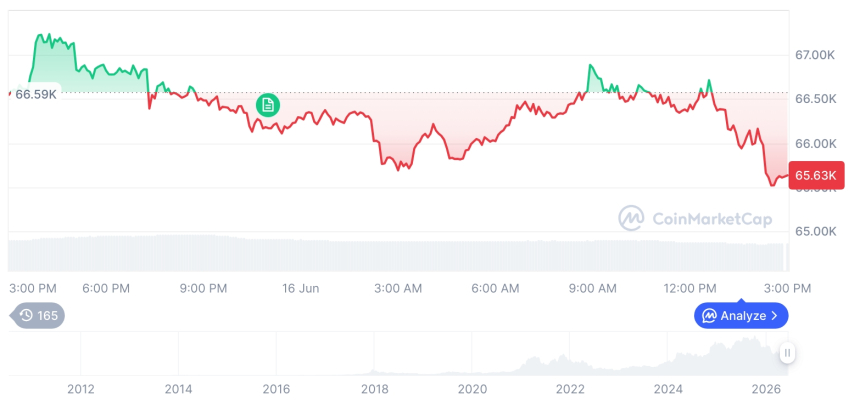This screenshot has width=860, height=401.
Task: Jump to 2022 in the timeline navigator
Action: click(570, 389)
